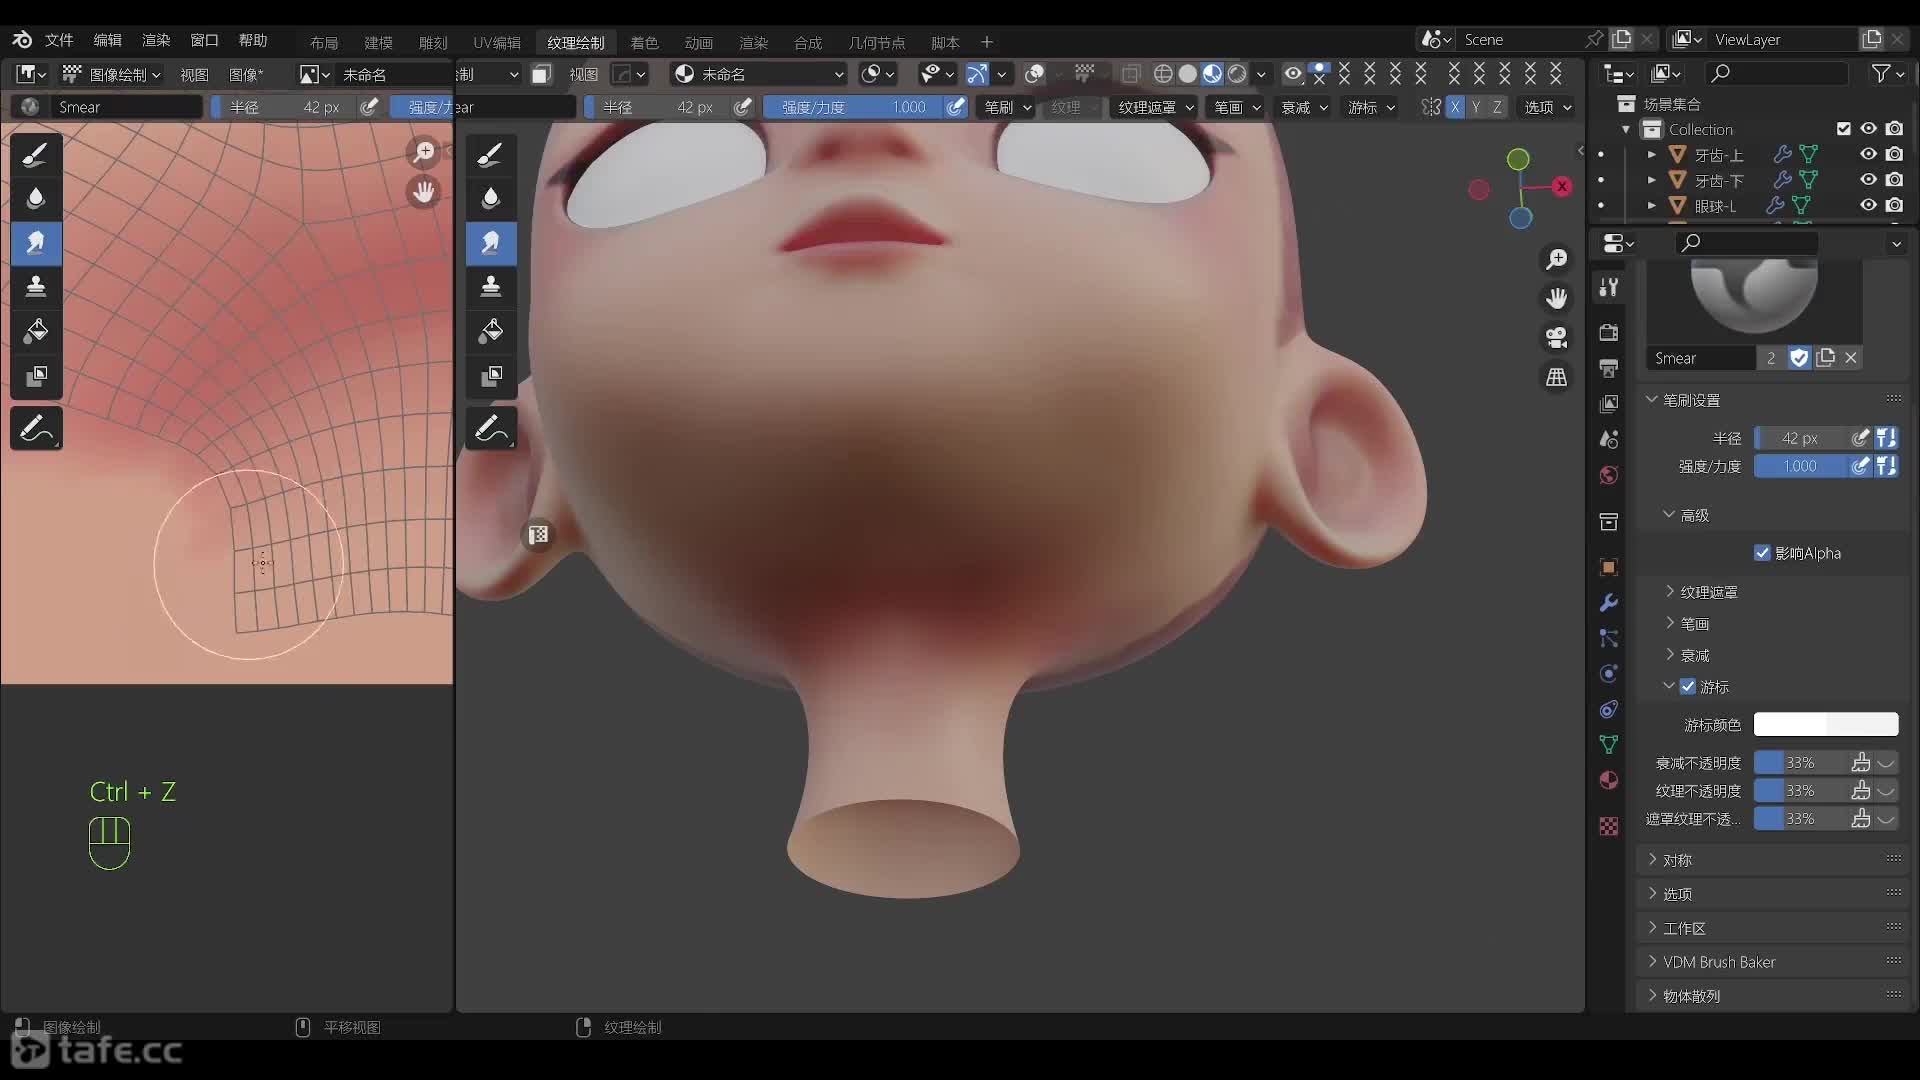Select the Mask tool in image editor toolbar
This screenshot has height=1080, width=1920.
[x=36, y=376]
